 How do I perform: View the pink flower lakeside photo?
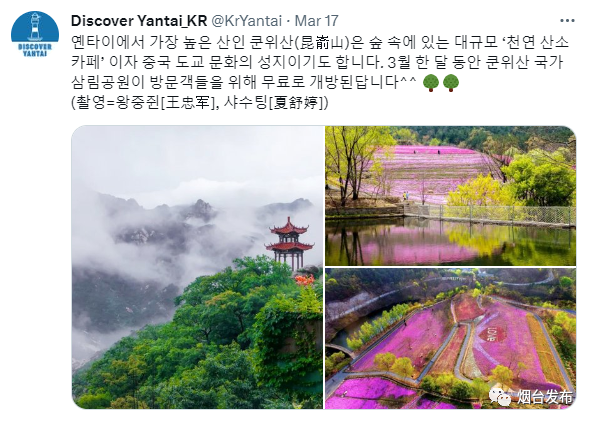click(x=450, y=196)
